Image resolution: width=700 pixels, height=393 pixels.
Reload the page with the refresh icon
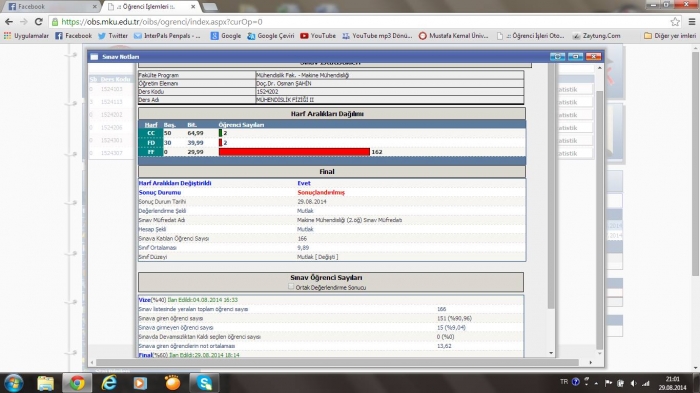(x=38, y=21)
